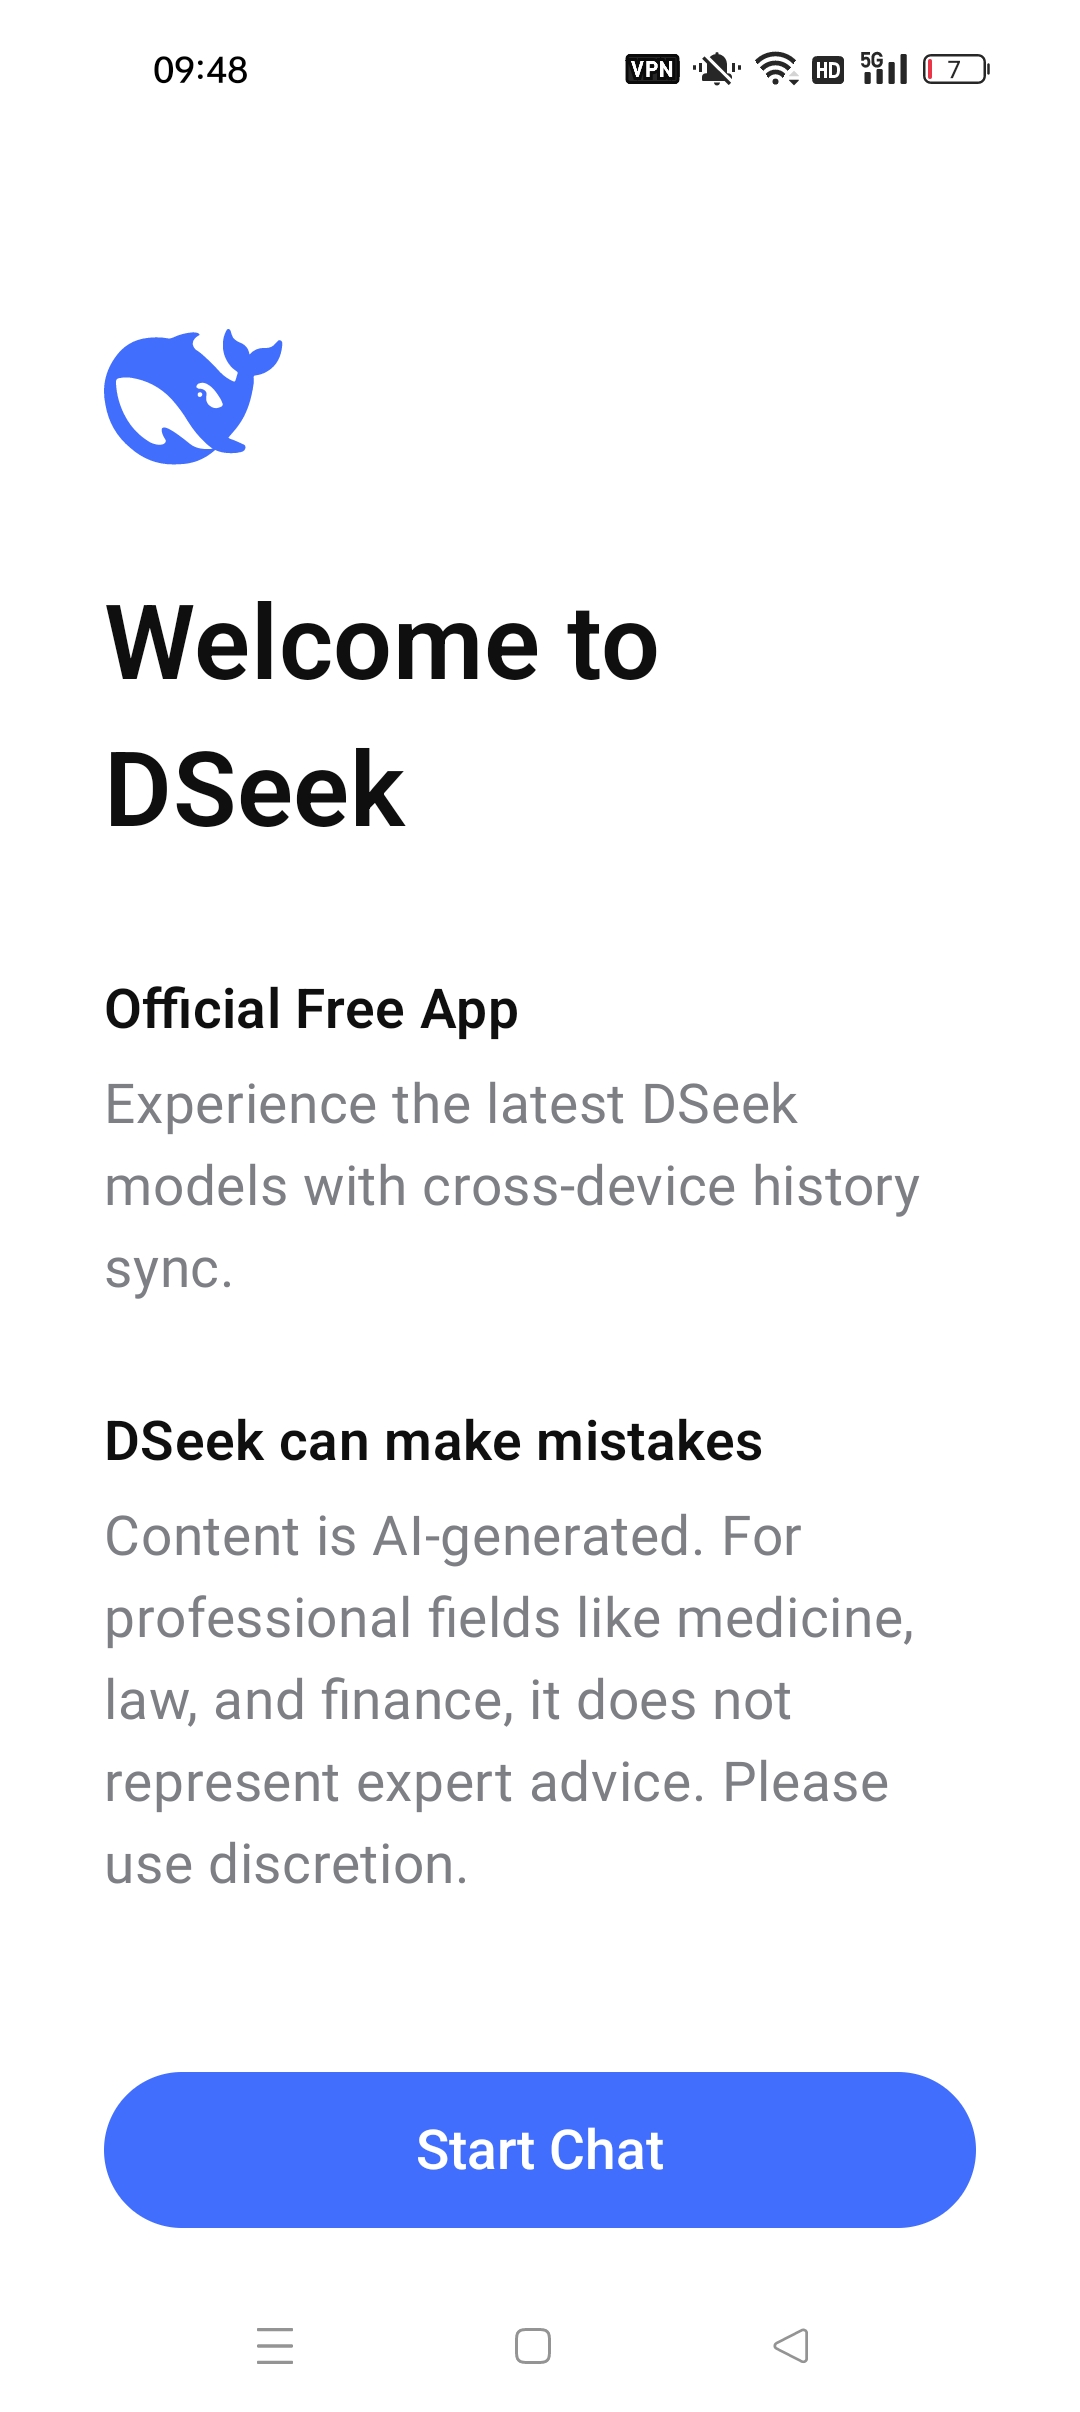Tap the 5G signal strength icon

click(x=884, y=68)
